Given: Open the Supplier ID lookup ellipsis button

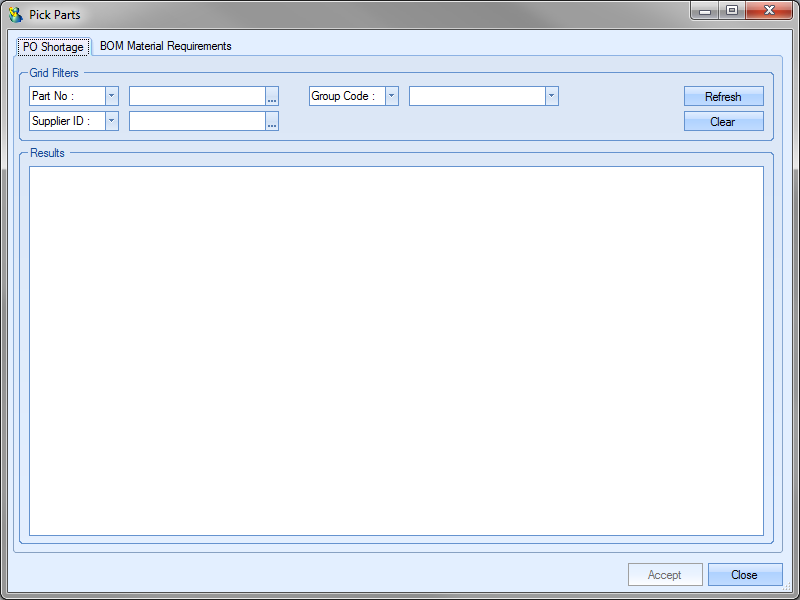Looking at the screenshot, I should pos(272,121).
